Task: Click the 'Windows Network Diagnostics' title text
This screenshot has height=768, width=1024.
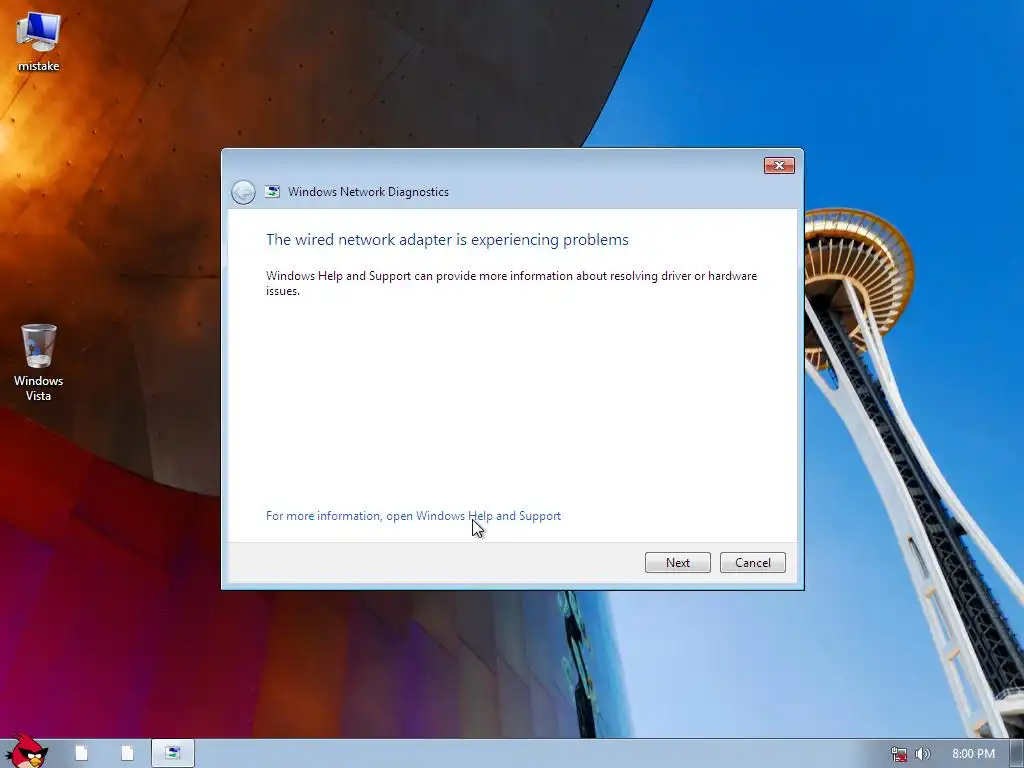Action: (368, 192)
